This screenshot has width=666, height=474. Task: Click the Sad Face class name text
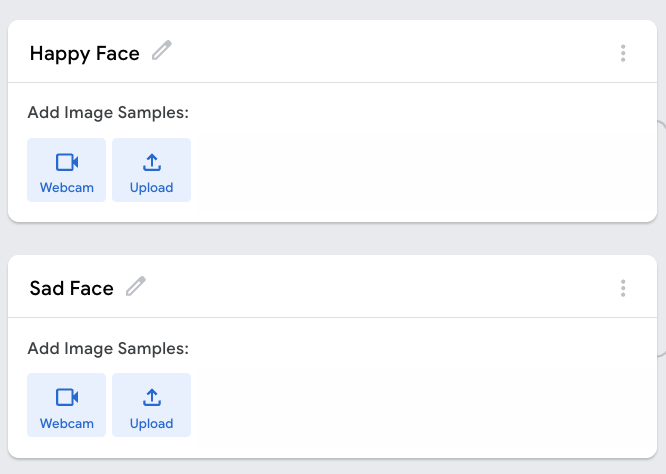click(x=72, y=289)
